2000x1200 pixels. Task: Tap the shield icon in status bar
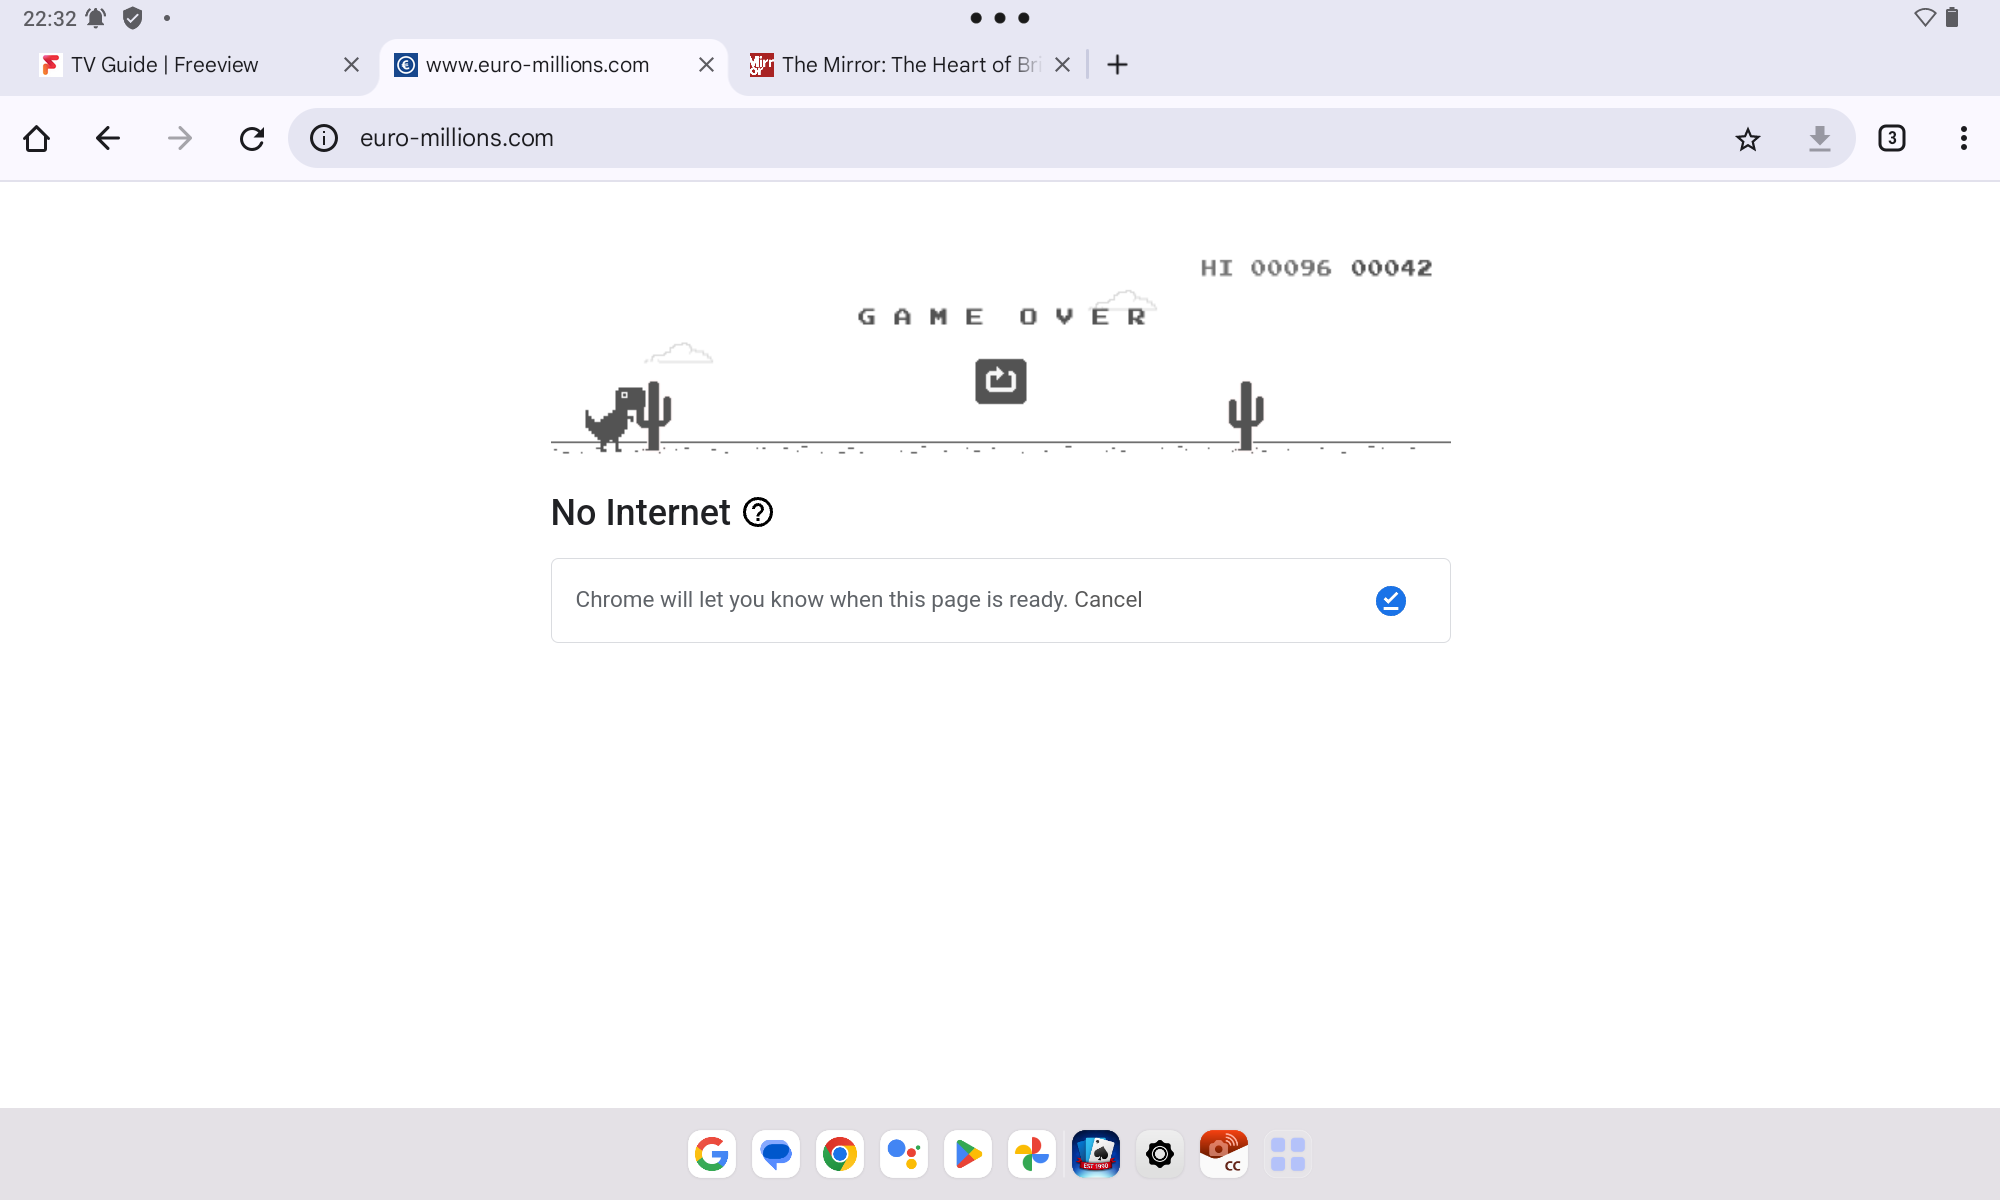click(x=132, y=18)
